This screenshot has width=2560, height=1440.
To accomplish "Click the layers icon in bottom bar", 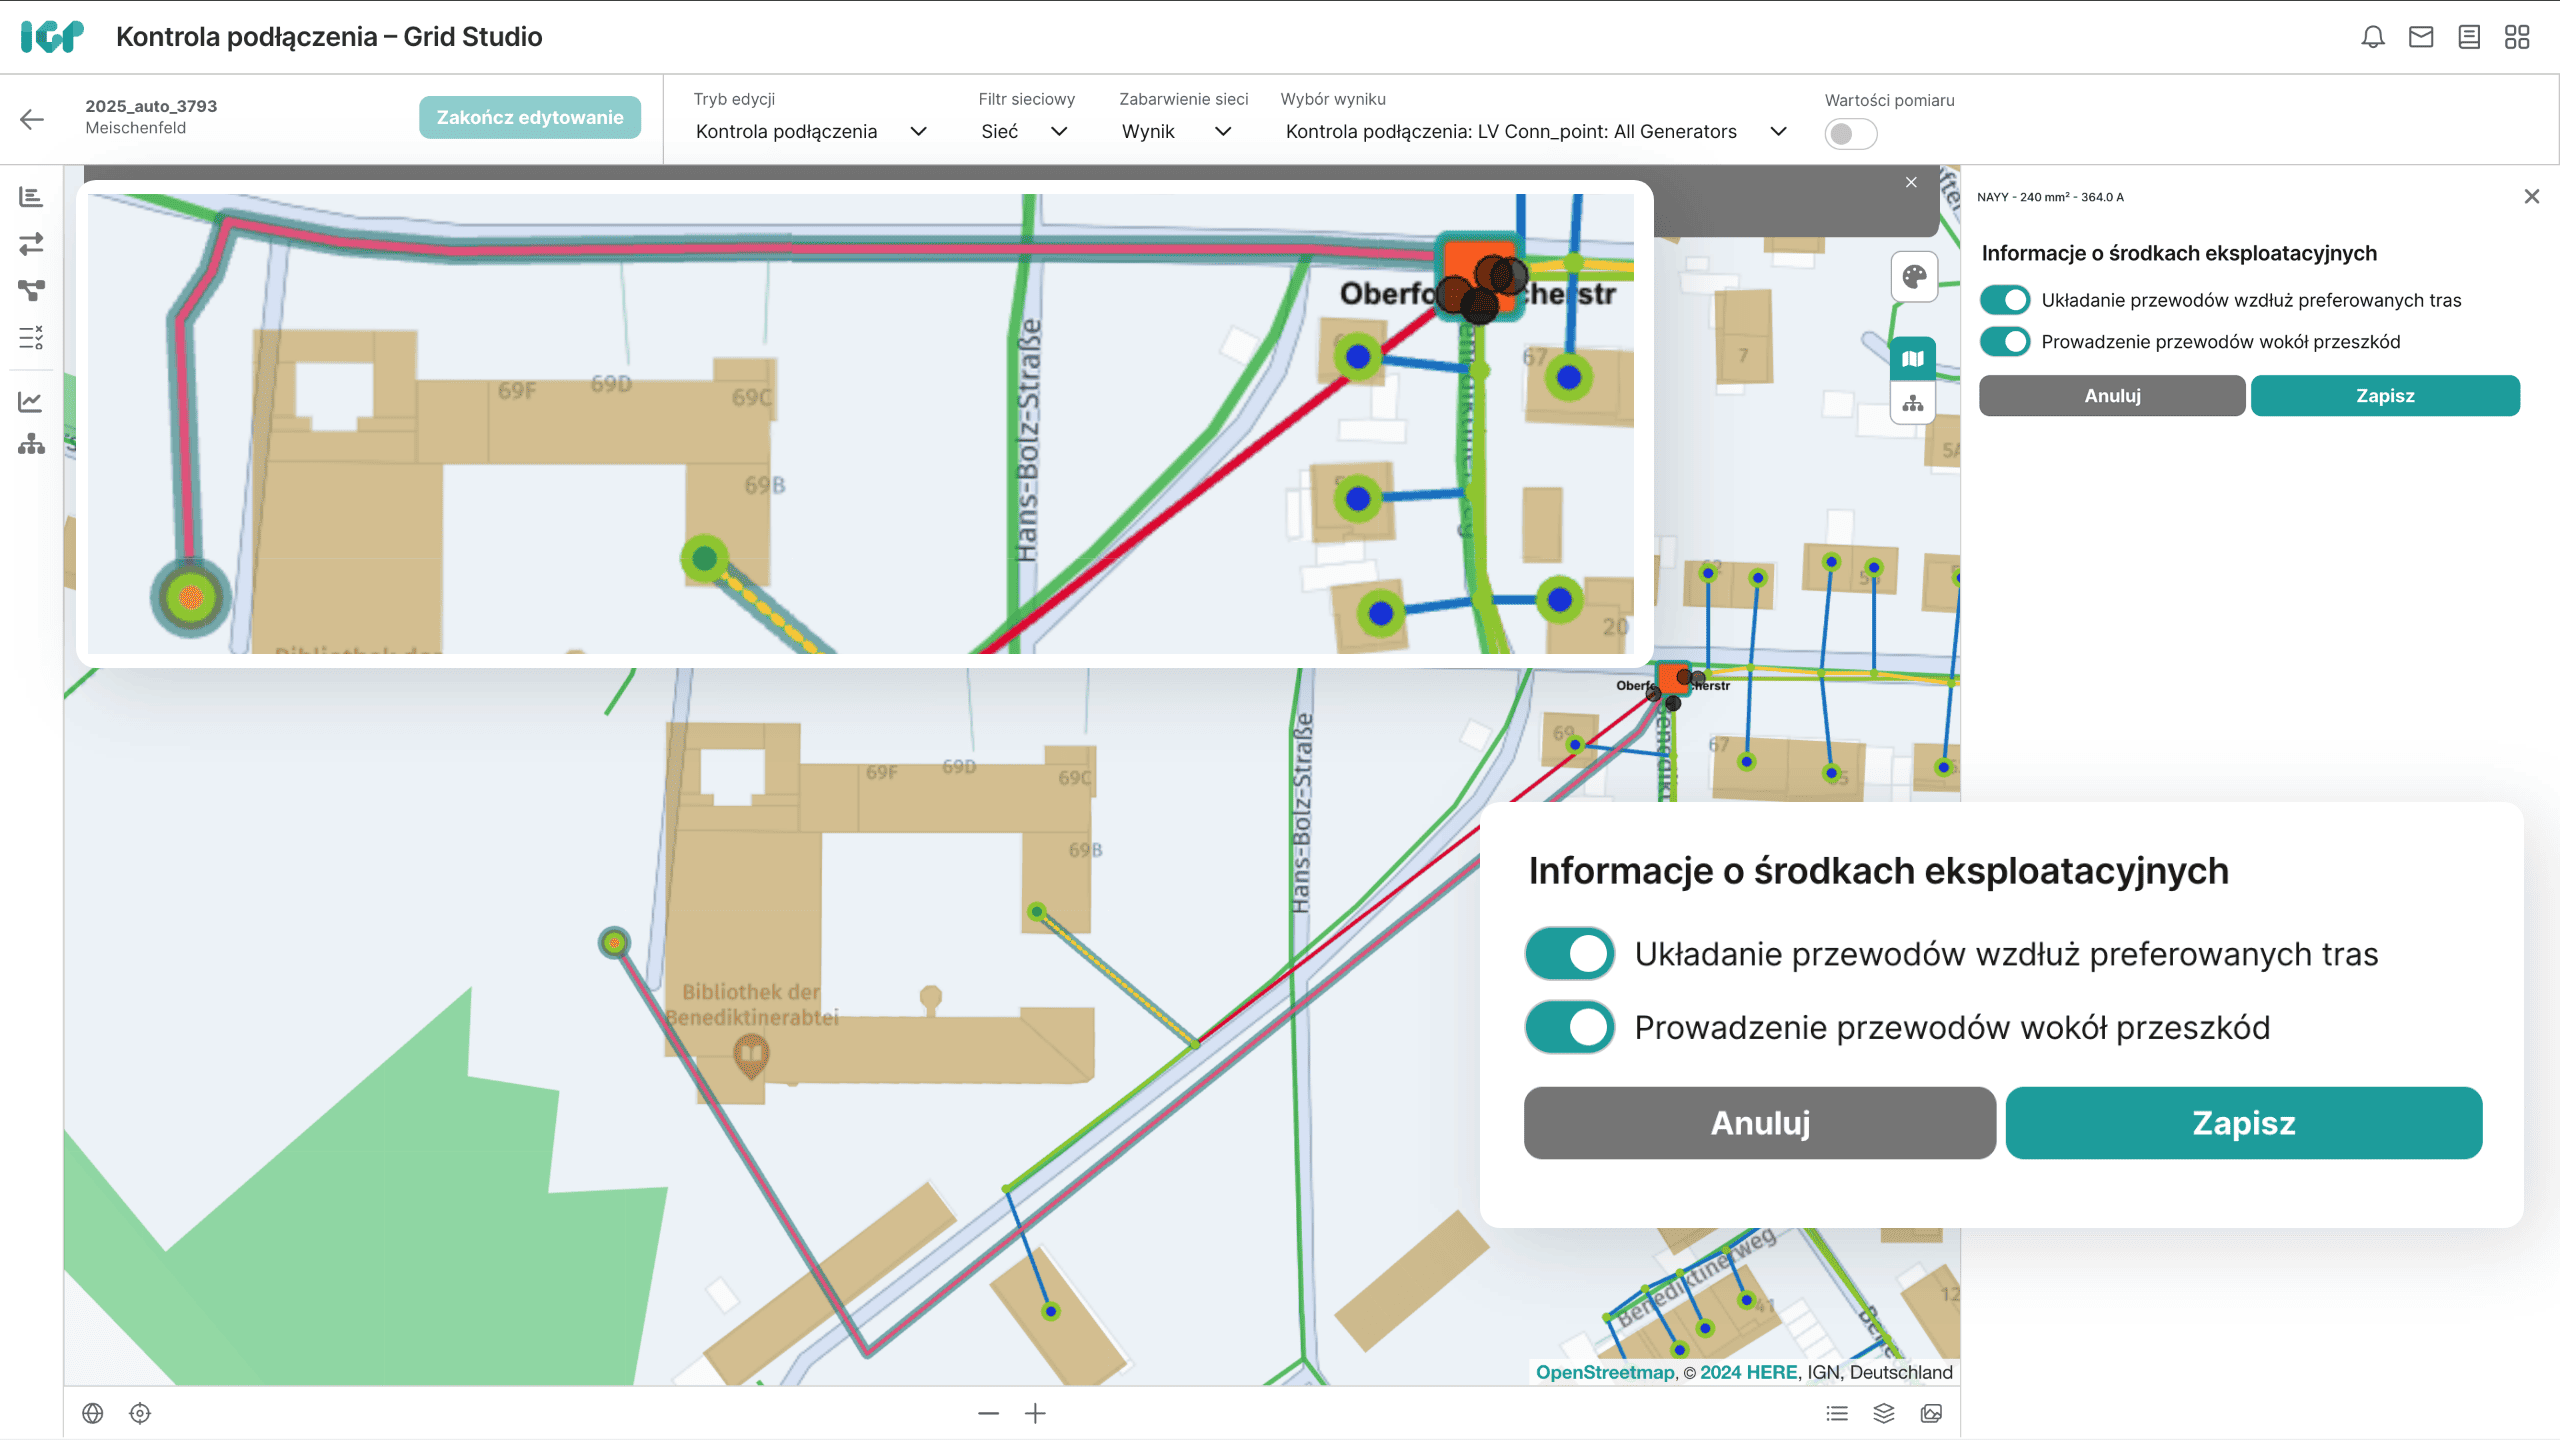I will pos(1884,1413).
